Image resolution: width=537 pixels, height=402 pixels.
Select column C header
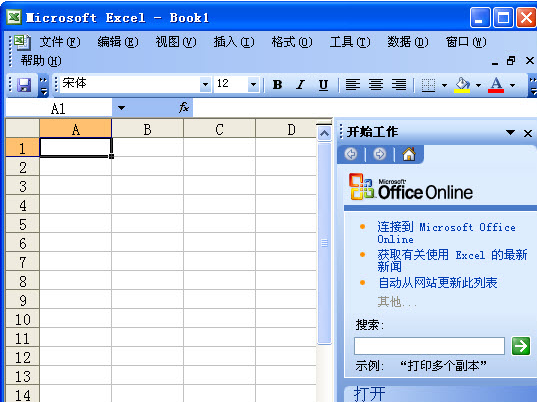click(x=220, y=129)
